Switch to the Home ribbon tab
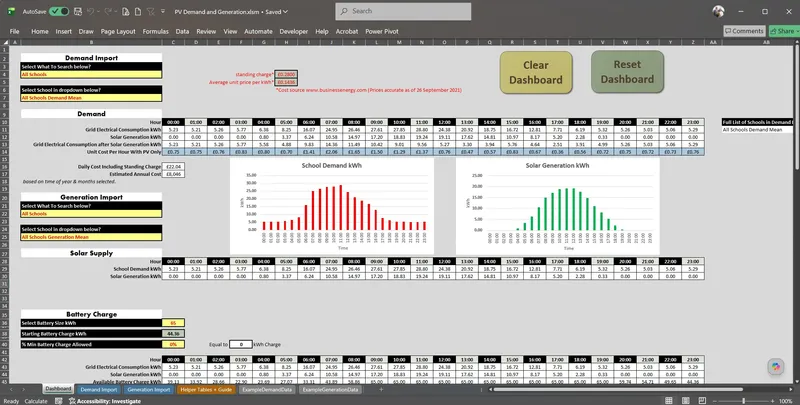Image resolution: width=800 pixels, height=405 pixels. point(40,31)
